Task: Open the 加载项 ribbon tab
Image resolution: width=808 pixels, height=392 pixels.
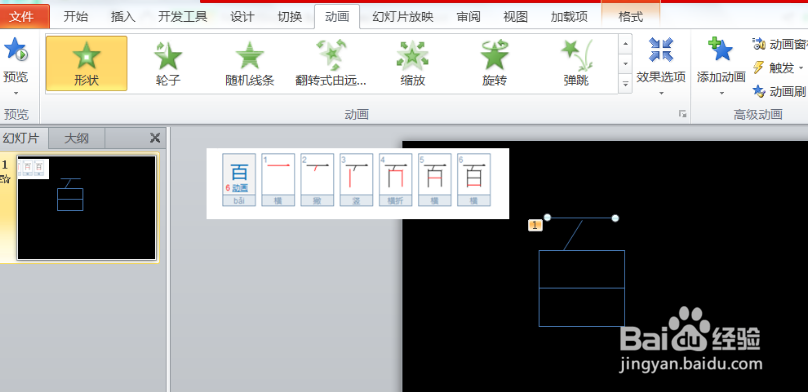Action: pos(569,16)
